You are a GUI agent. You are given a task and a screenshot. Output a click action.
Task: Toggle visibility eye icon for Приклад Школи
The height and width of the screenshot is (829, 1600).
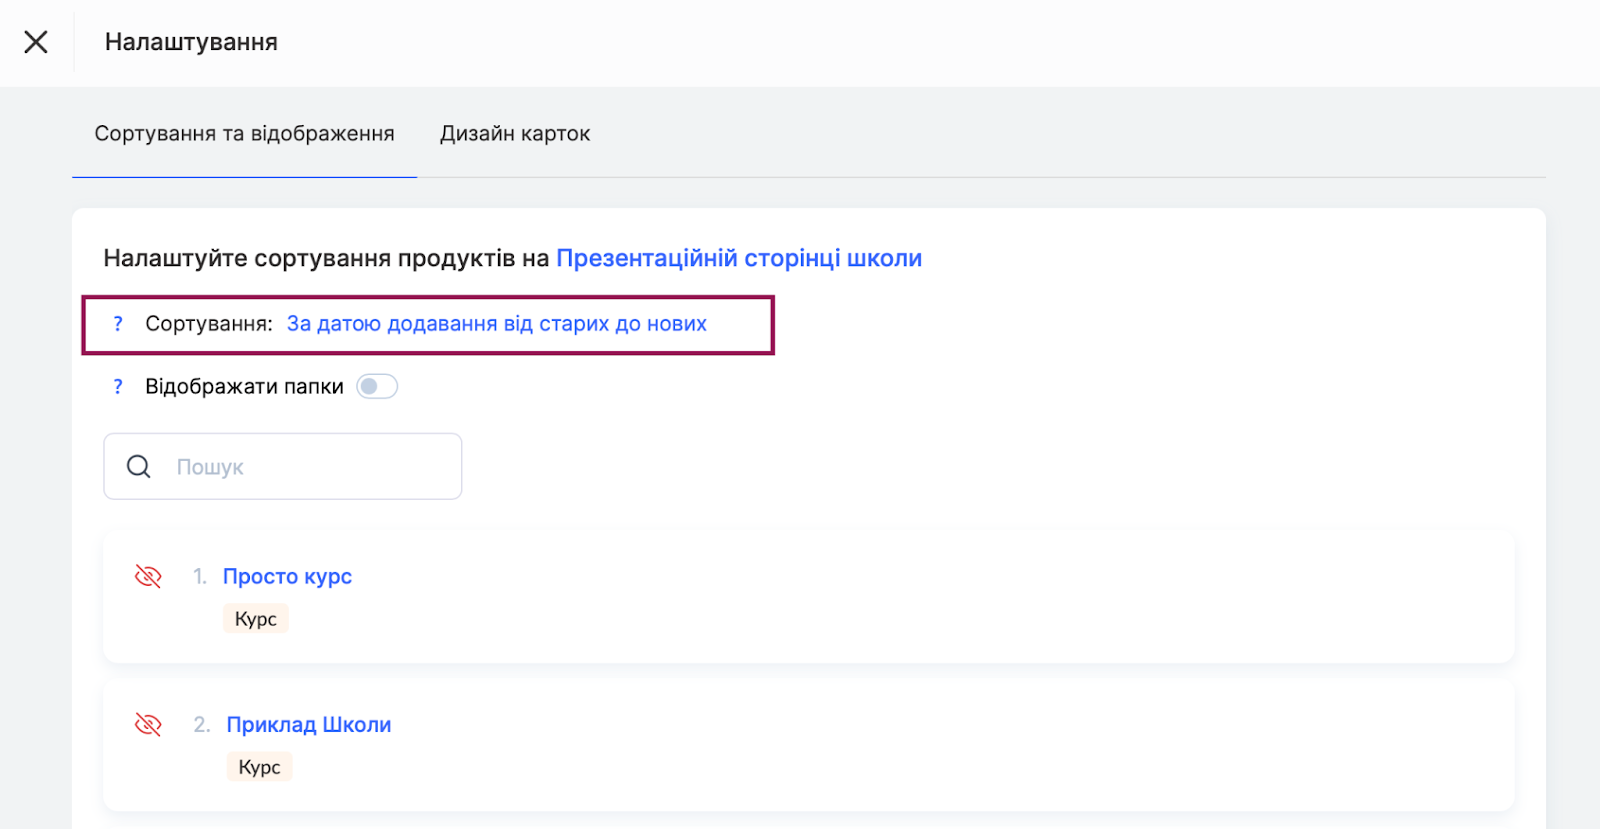(148, 725)
